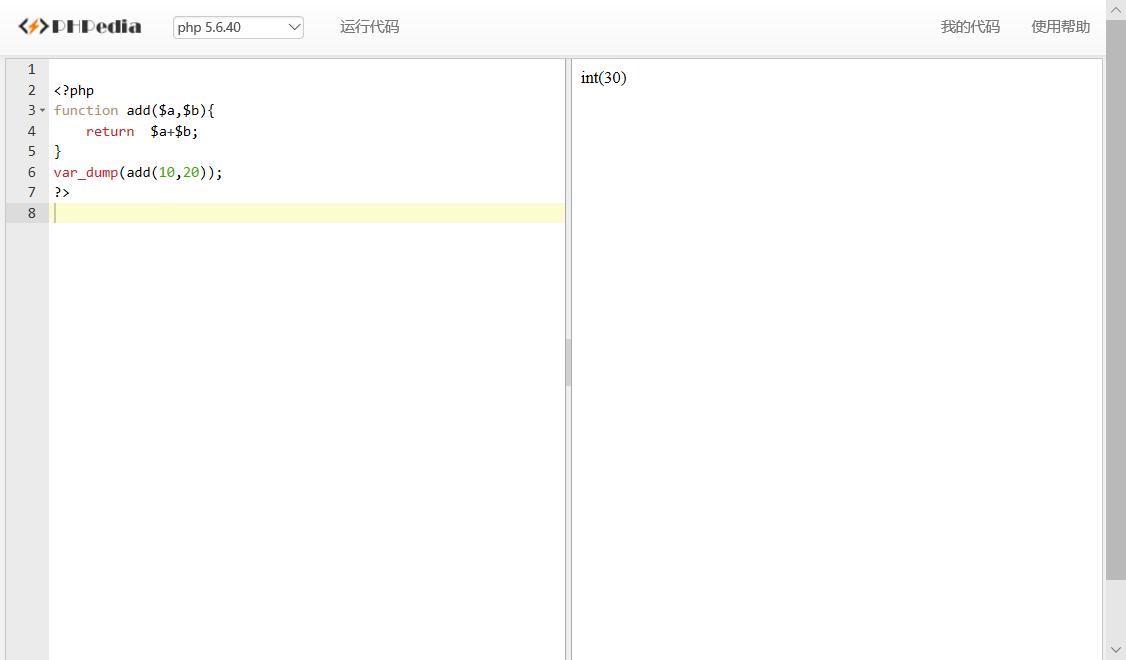Click the closing brace on line 5
The width and height of the screenshot is (1126, 660).
(x=57, y=152)
